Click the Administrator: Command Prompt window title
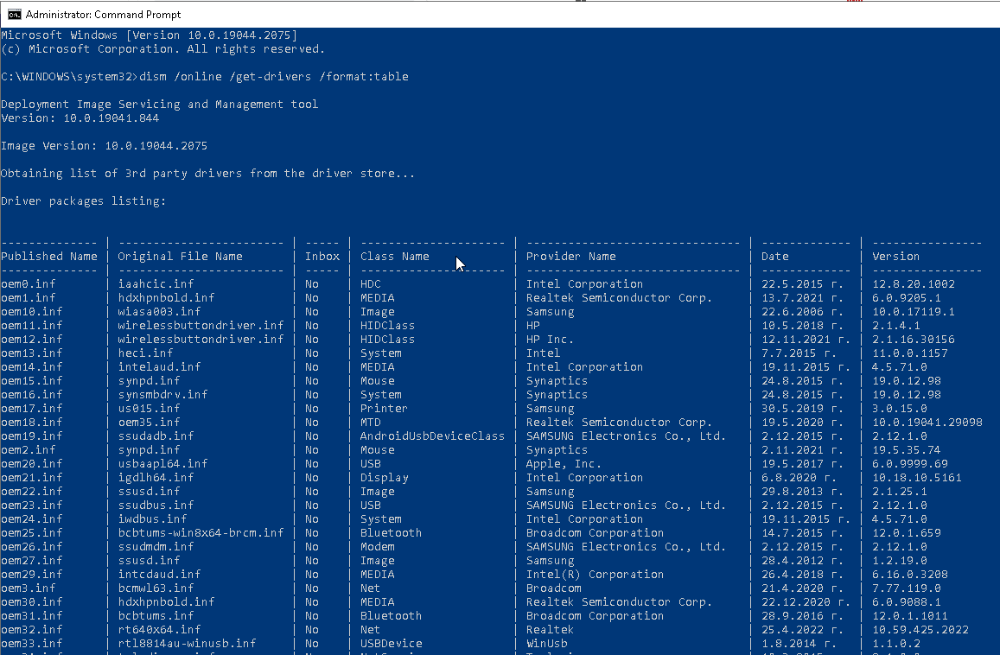The width and height of the screenshot is (1000, 655). coord(103,14)
